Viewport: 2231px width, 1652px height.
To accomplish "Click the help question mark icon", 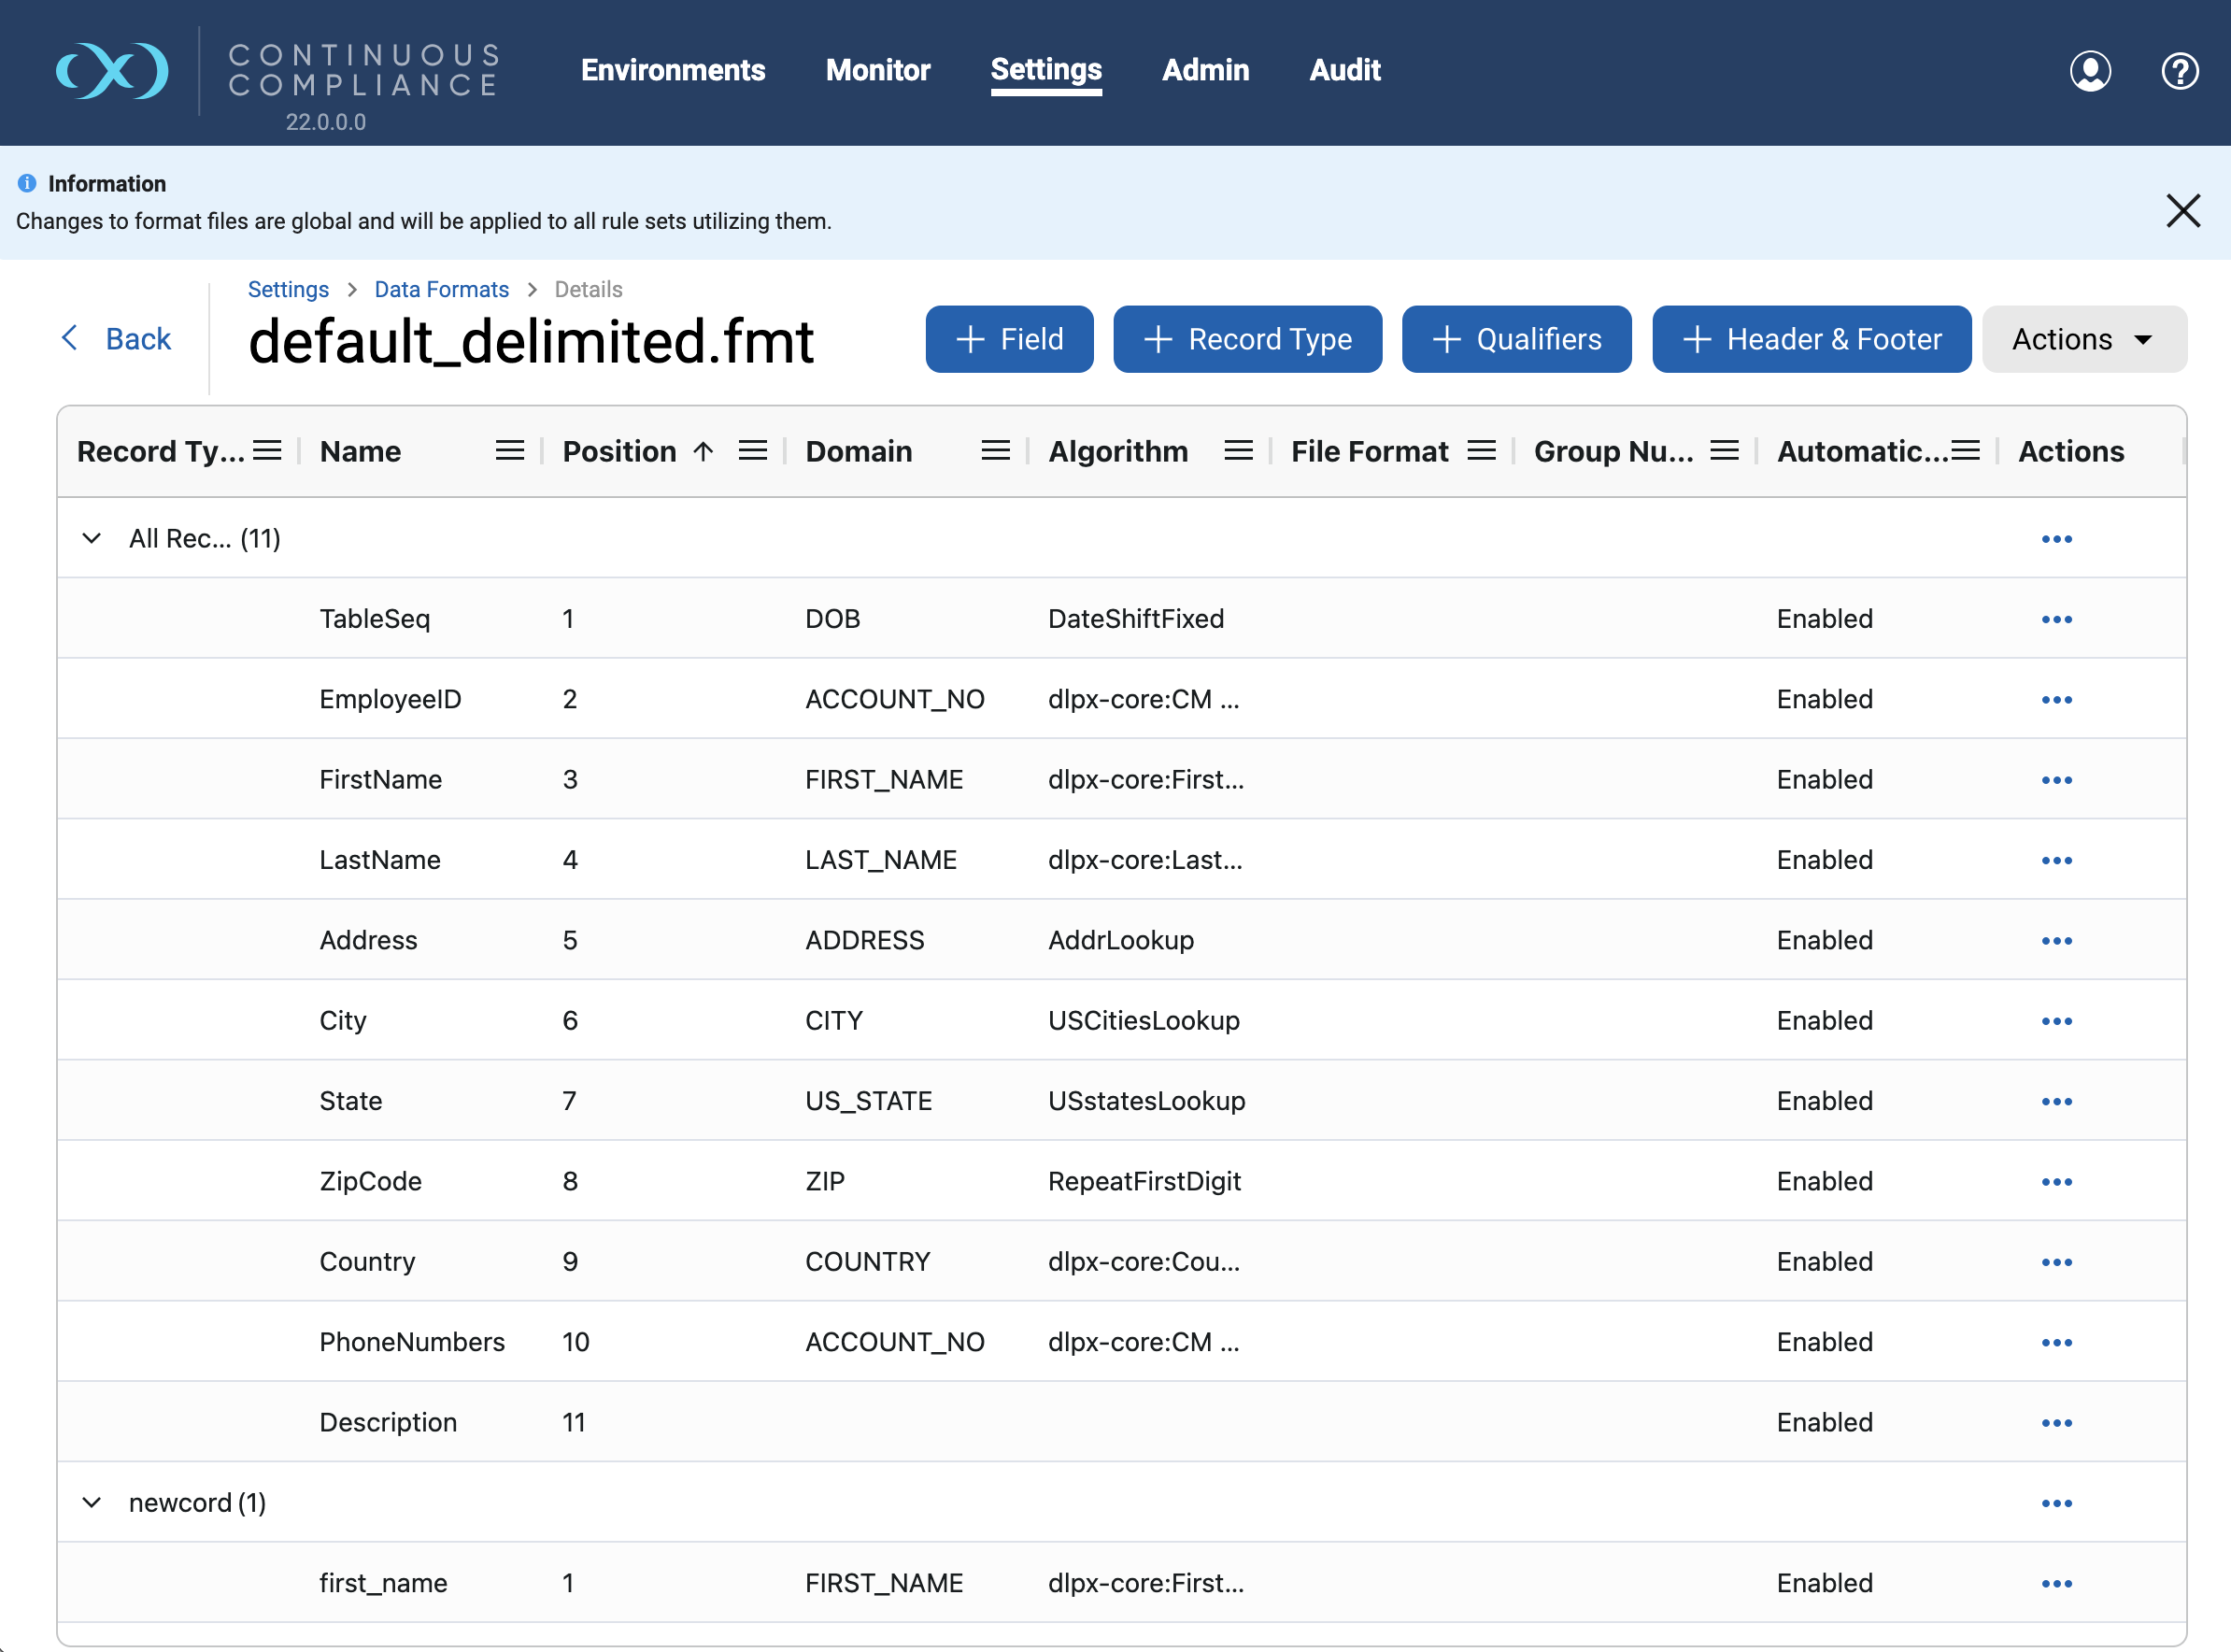I will pyautogui.click(x=2179, y=71).
